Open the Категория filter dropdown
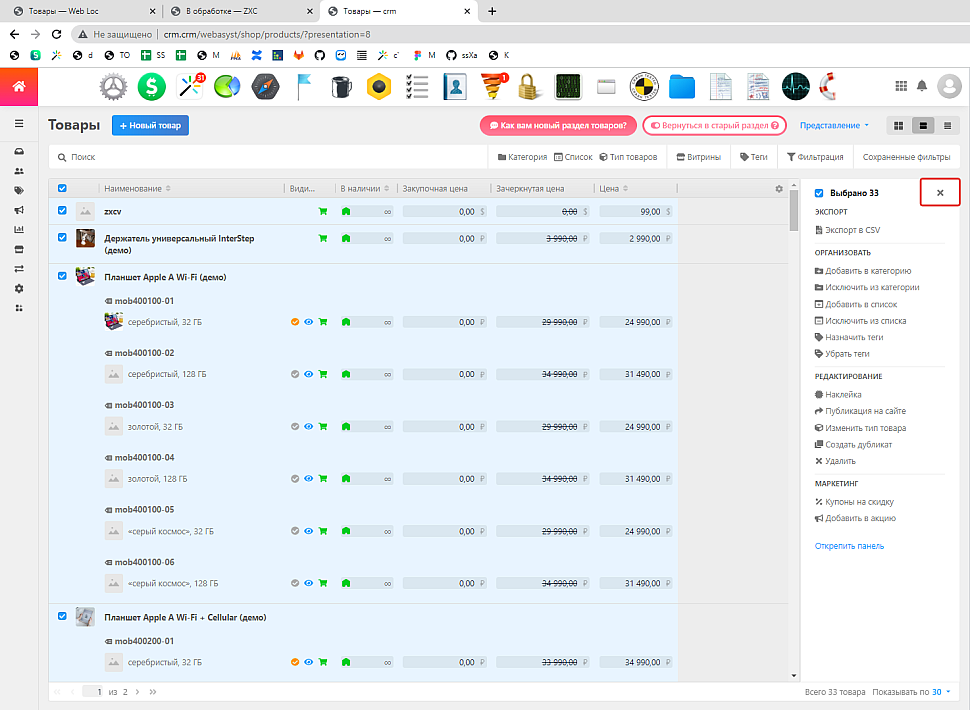This screenshot has width=970, height=710. pos(523,157)
